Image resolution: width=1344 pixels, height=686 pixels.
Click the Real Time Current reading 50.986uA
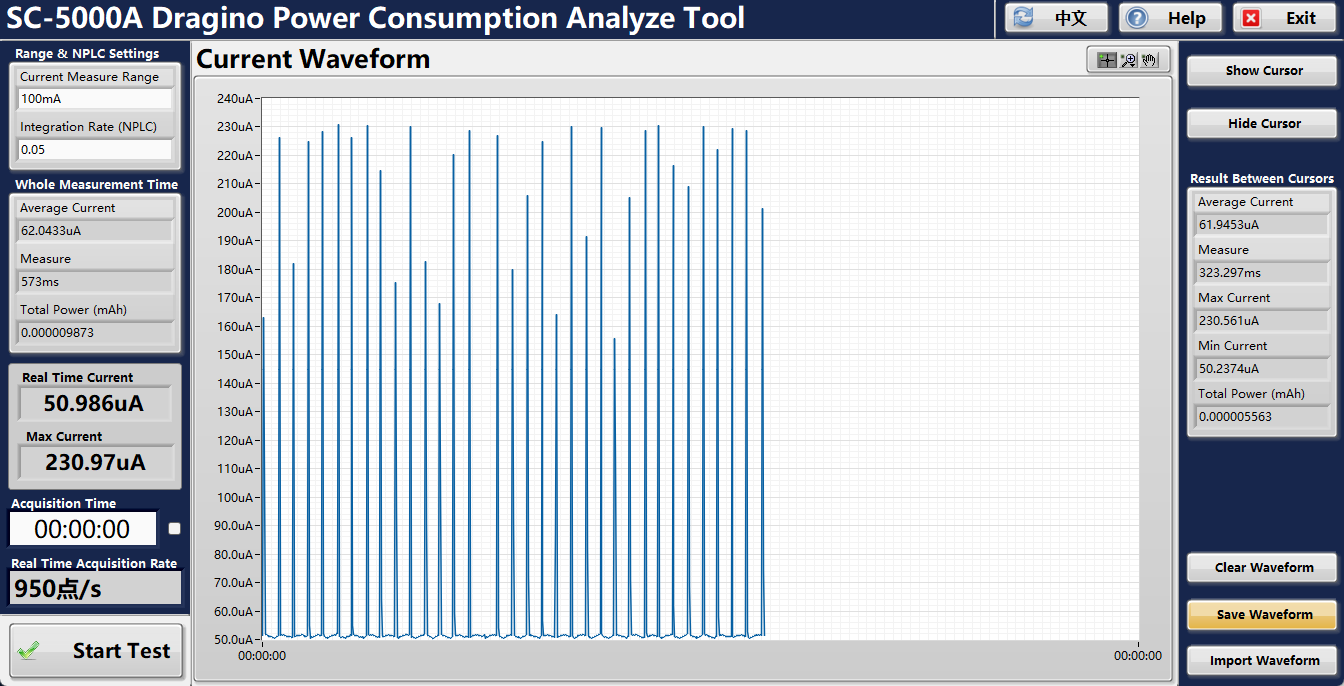[x=95, y=404]
